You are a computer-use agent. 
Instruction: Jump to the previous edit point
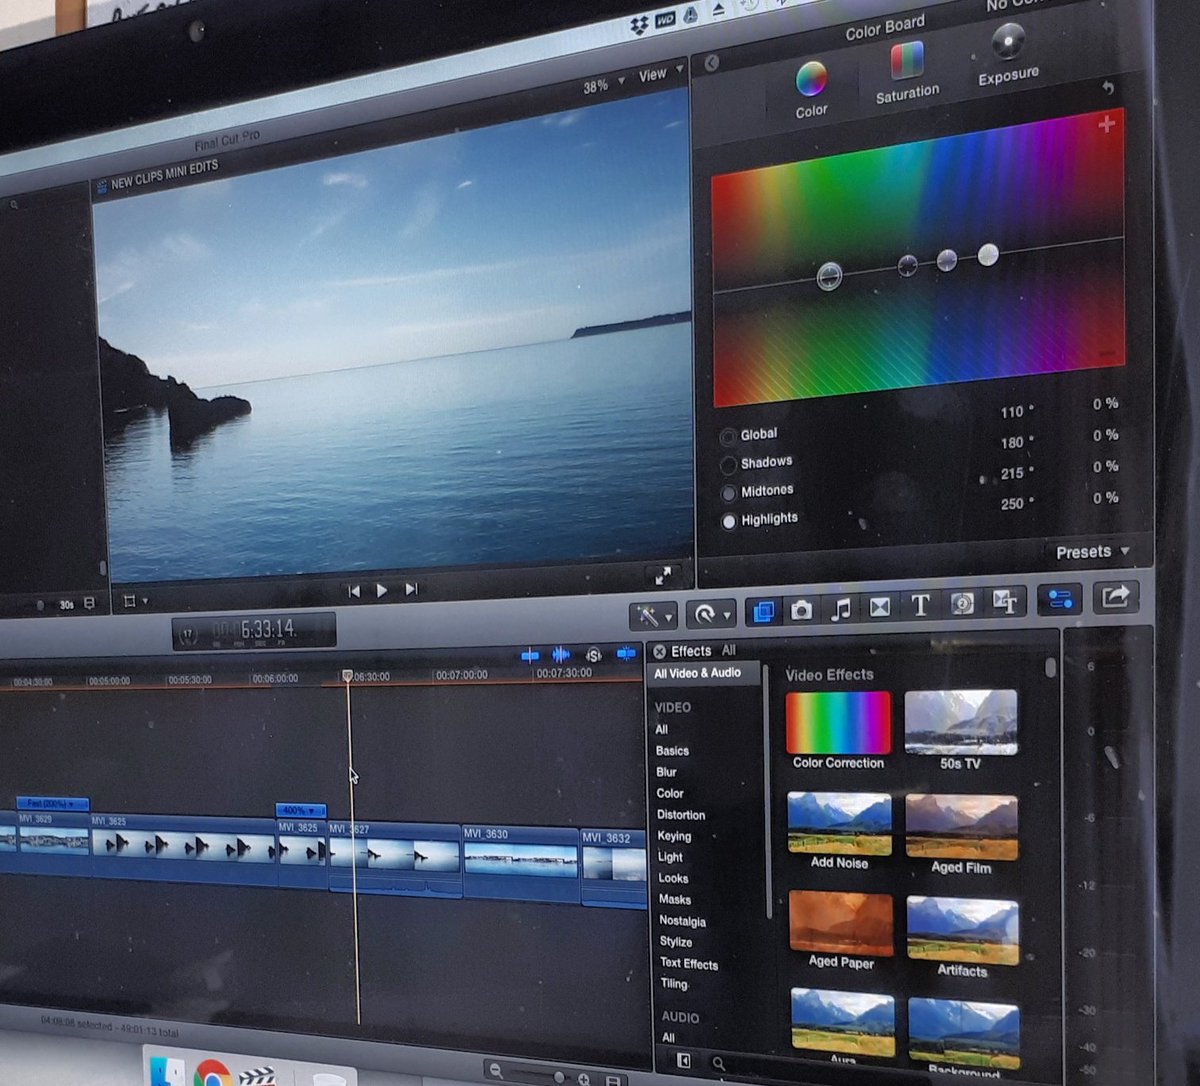(x=353, y=592)
